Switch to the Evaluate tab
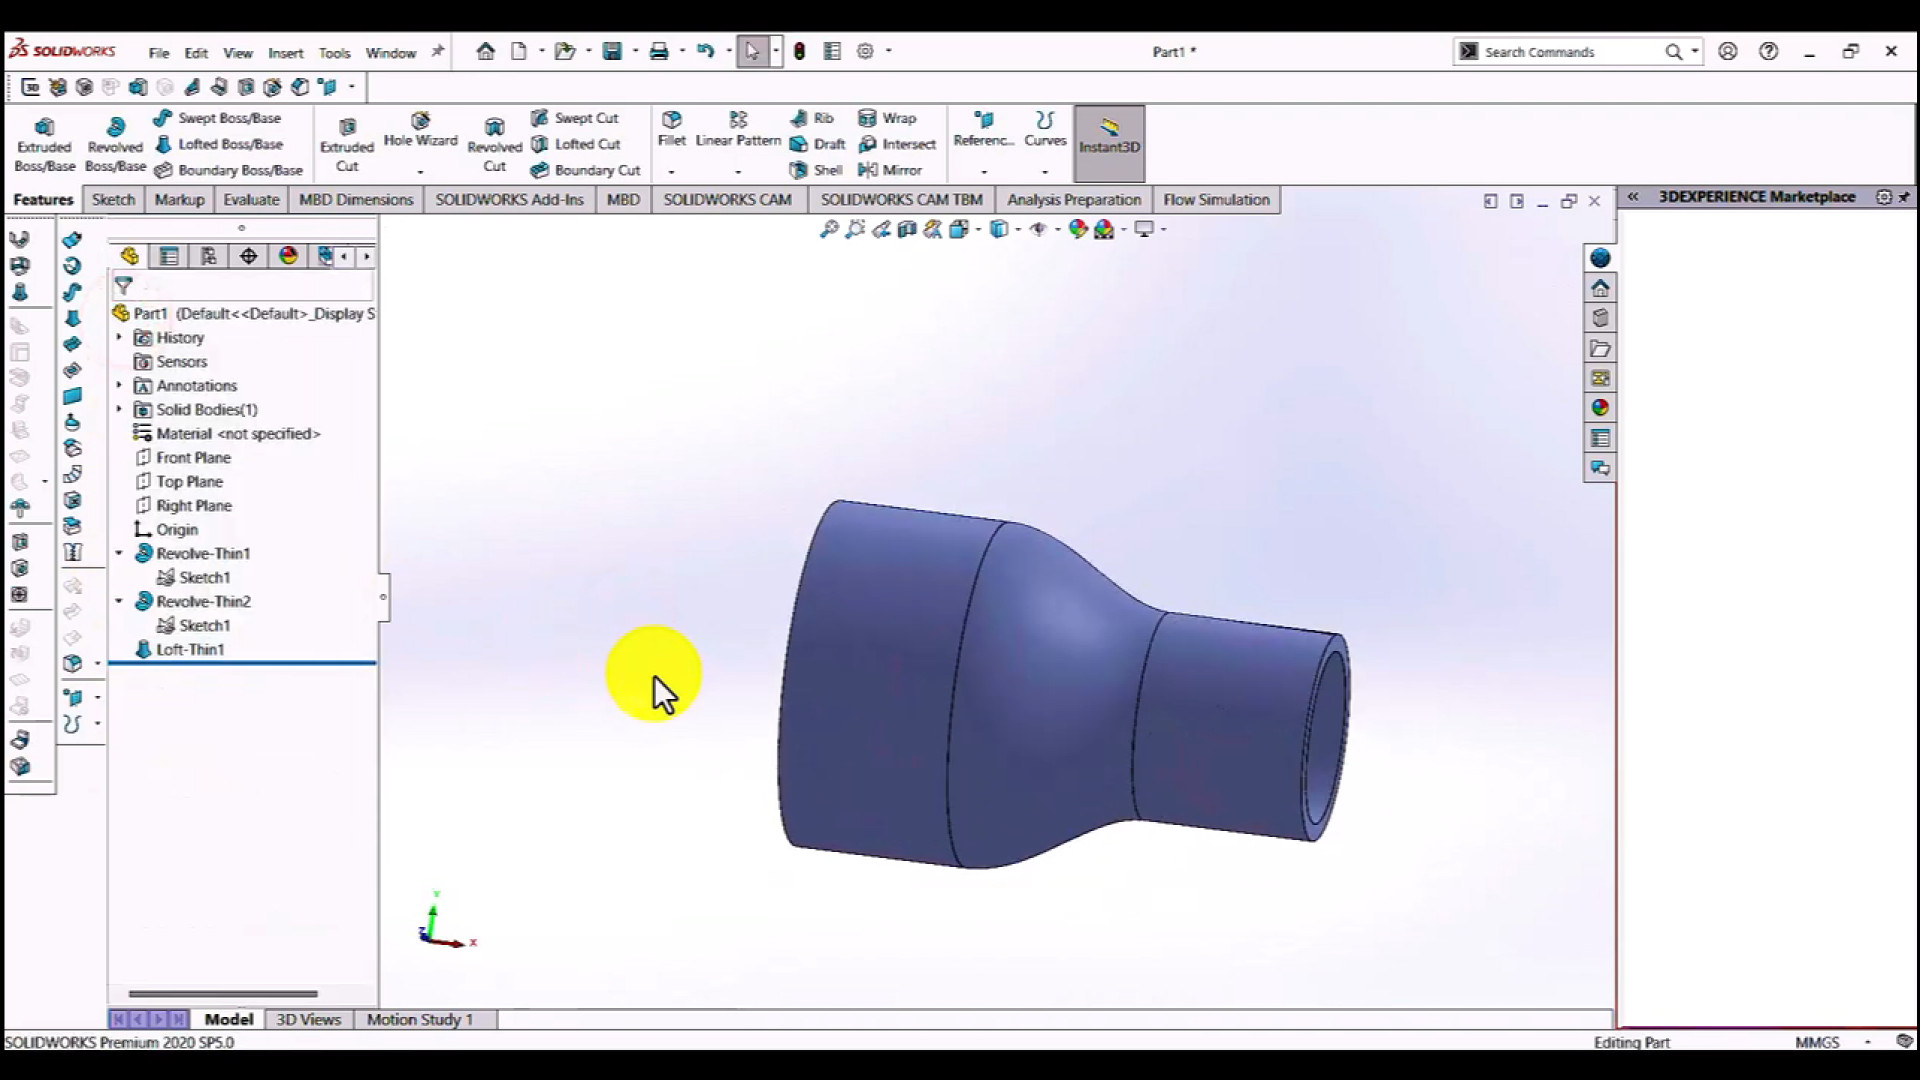The width and height of the screenshot is (1920, 1080). [251, 200]
